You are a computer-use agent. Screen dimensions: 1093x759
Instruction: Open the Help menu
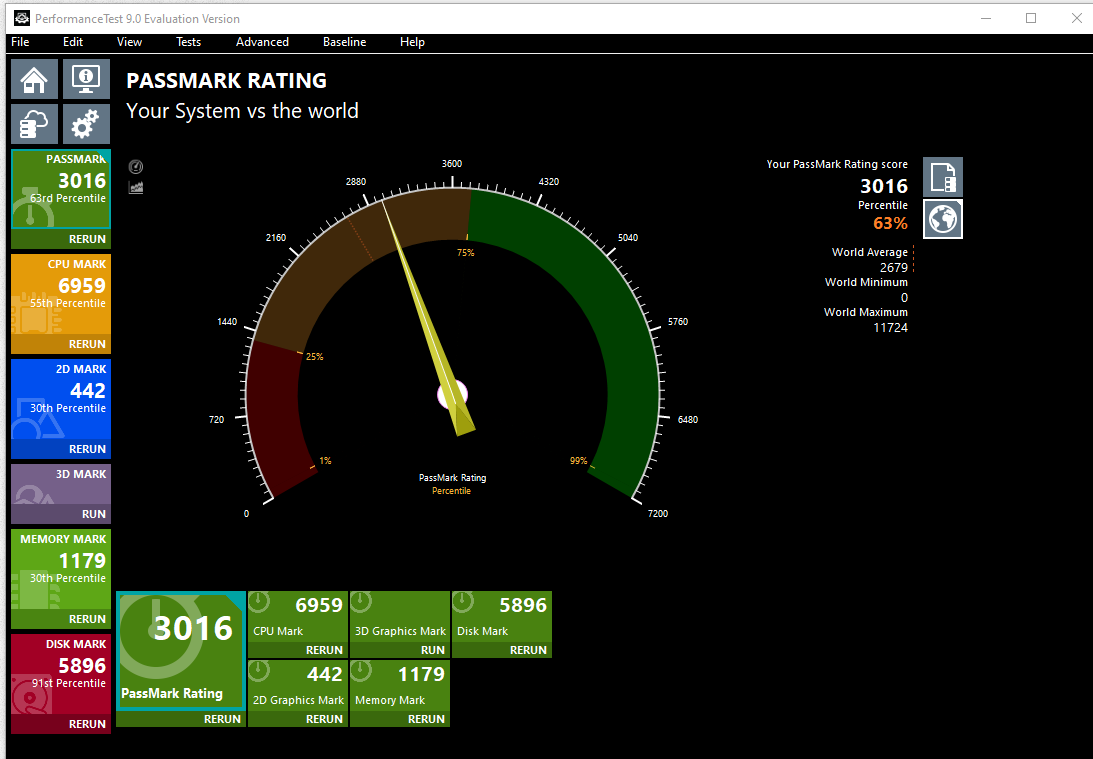coord(412,42)
